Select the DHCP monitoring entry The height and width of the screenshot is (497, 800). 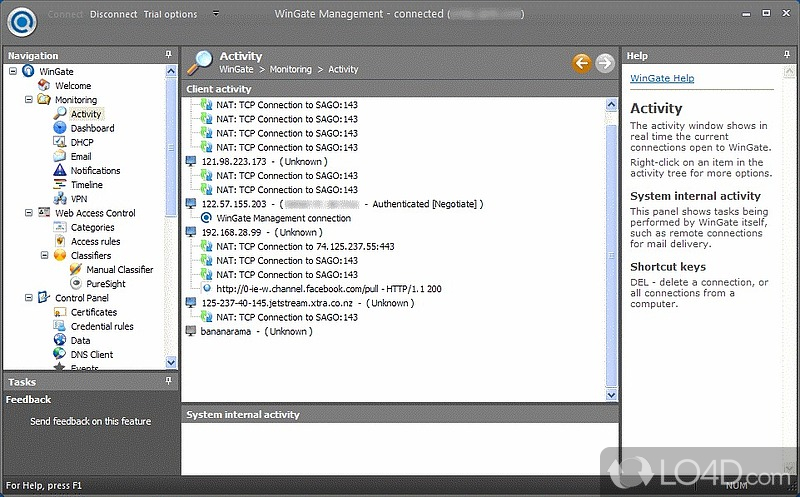tap(82, 142)
